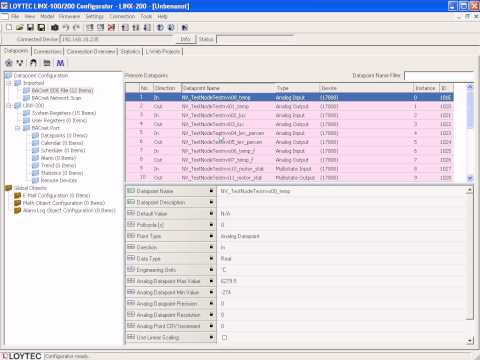Open the Help menu
This screenshot has width=480, height=360.
tap(162, 16)
